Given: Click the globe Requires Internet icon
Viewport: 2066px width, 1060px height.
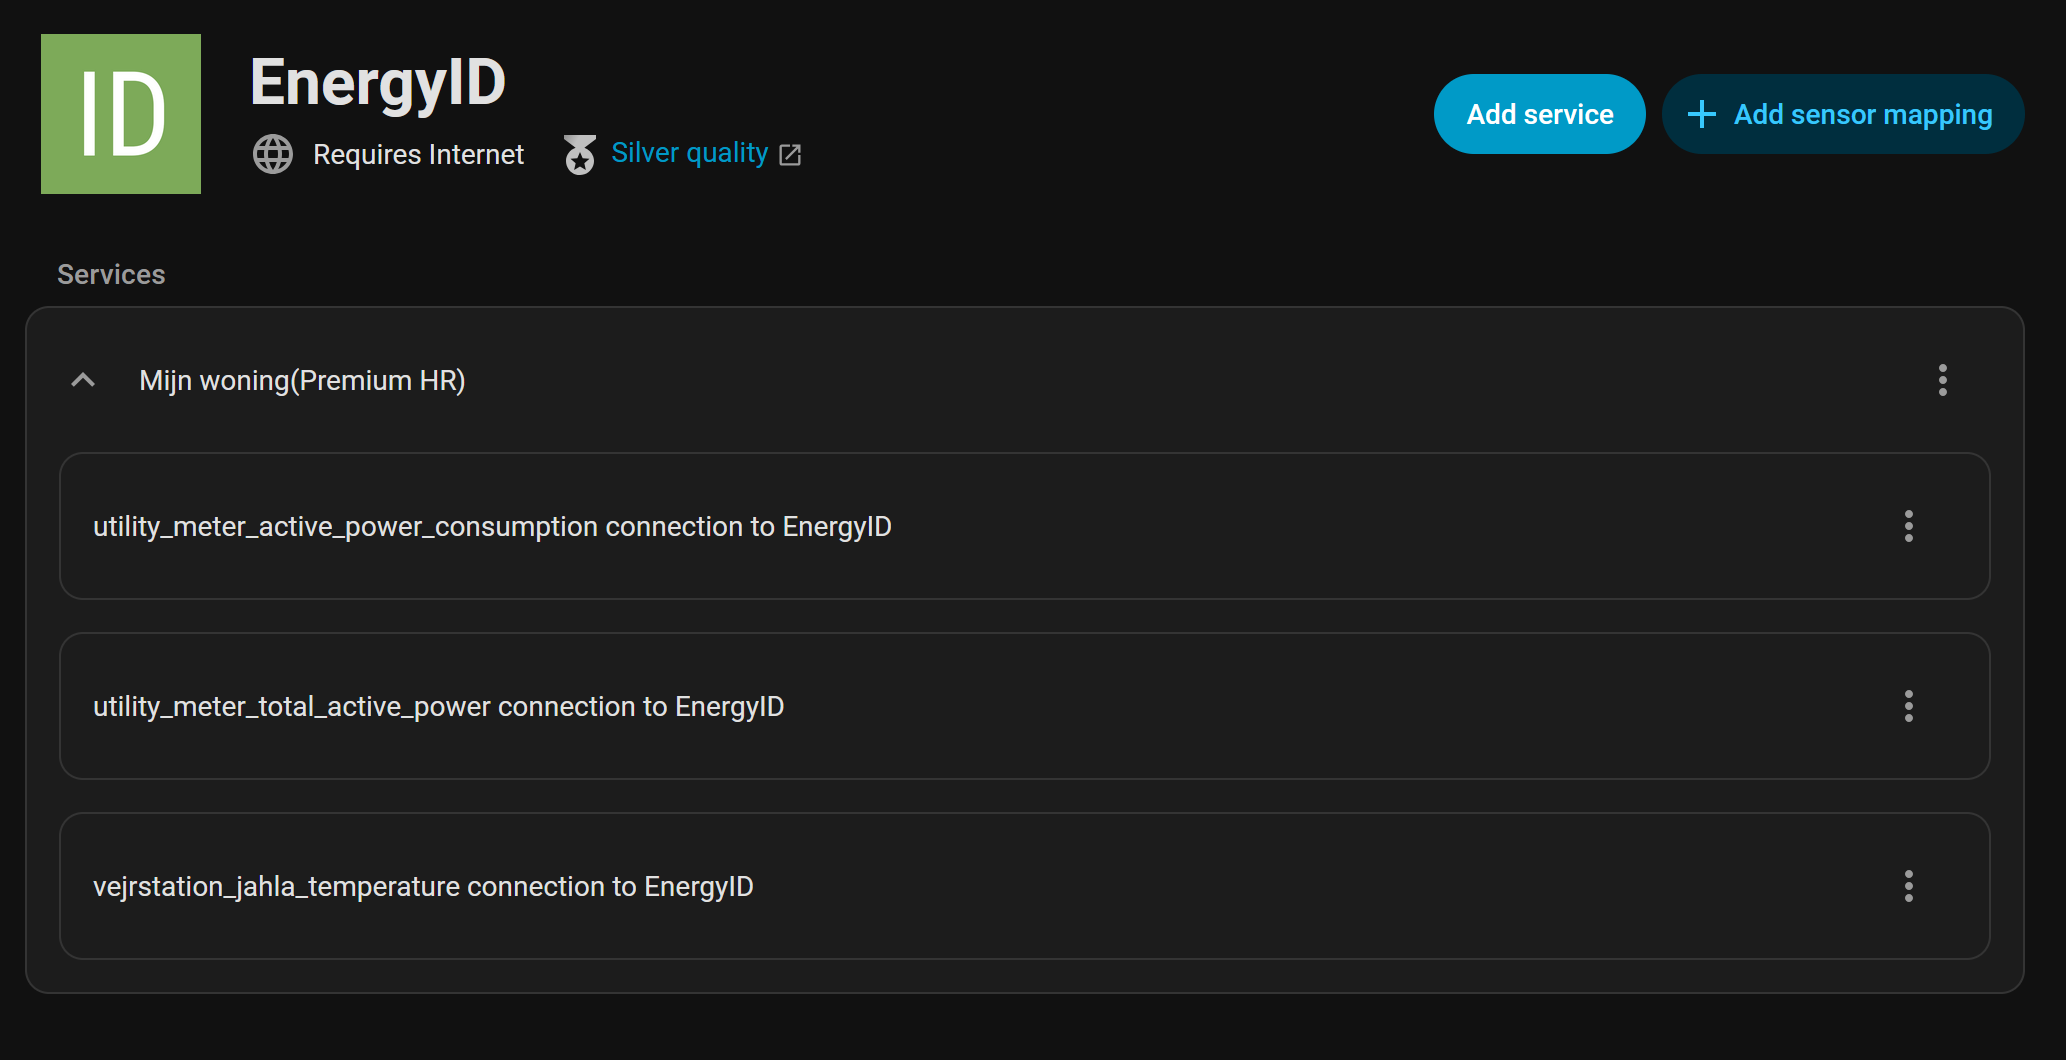Looking at the screenshot, I should click(x=272, y=154).
